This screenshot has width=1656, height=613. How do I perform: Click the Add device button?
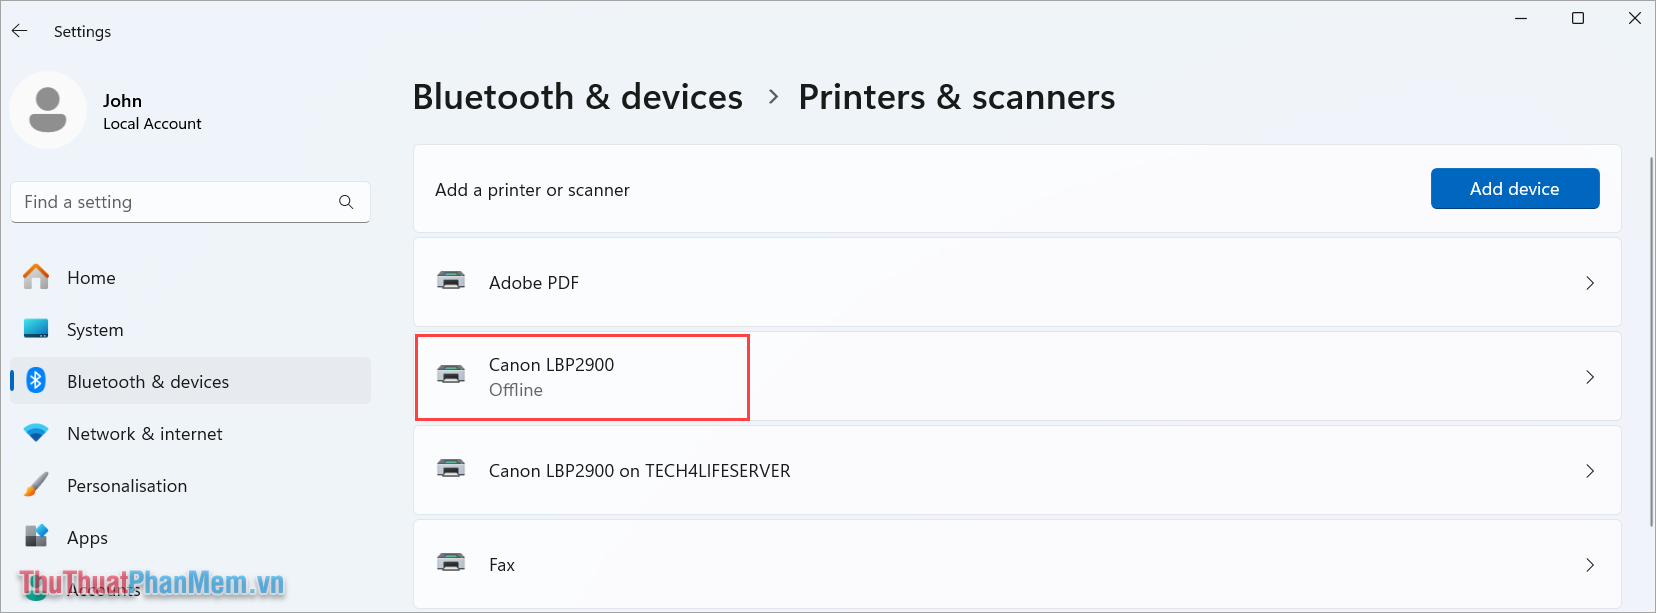(1514, 188)
